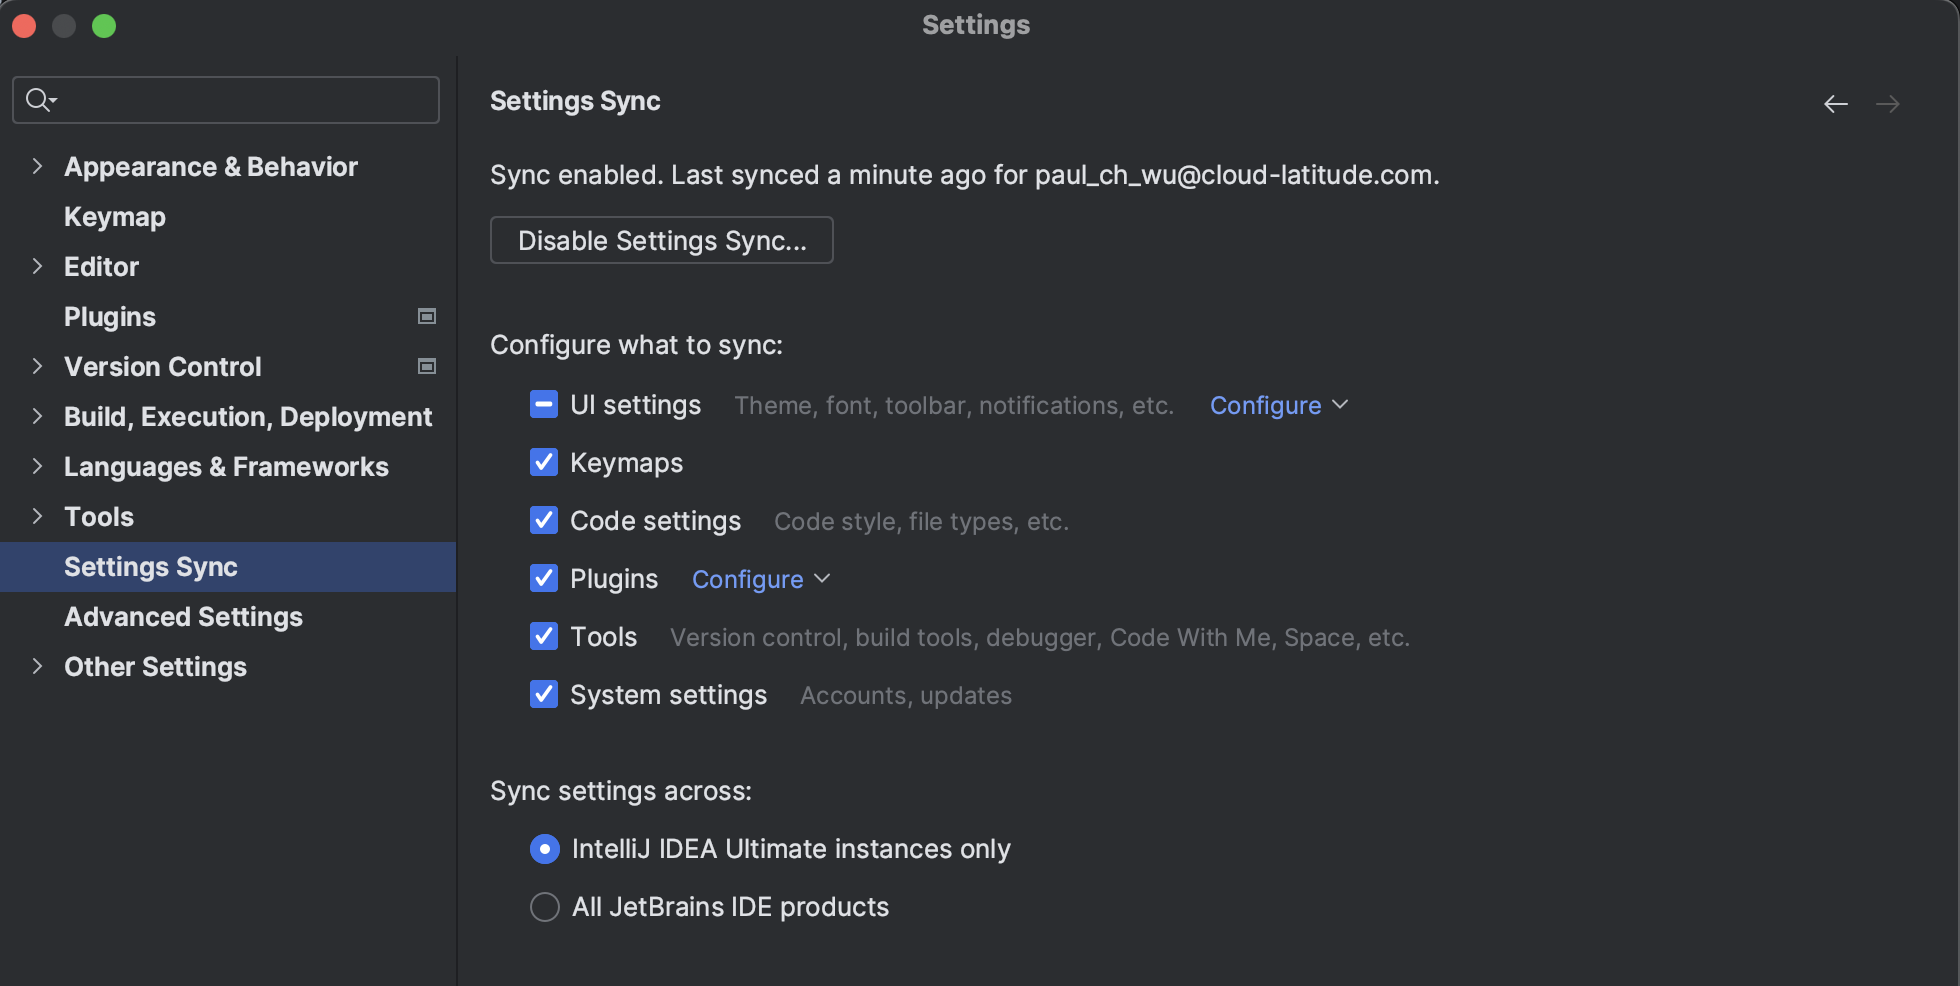Image resolution: width=1960 pixels, height=986 pixels.
Task: Expand the Editor section chevron
Action: pos(37,267)
